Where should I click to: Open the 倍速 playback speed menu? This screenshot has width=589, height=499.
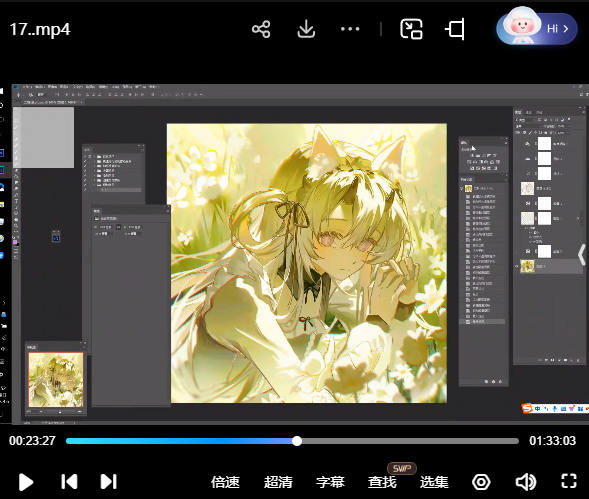pos(225,482)
